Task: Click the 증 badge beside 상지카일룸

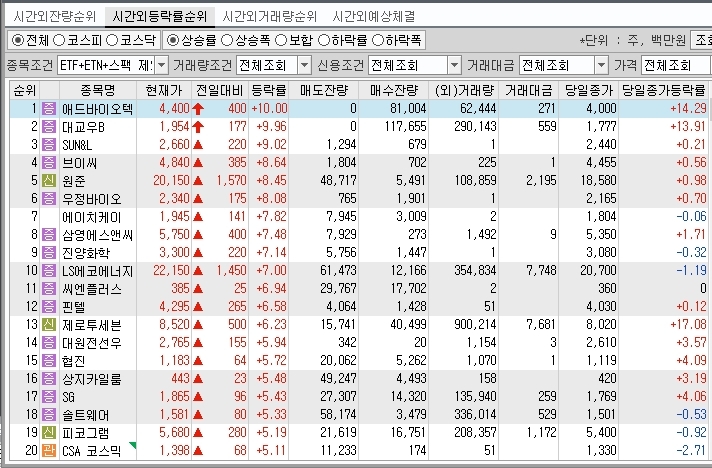Action: (49, 379)
